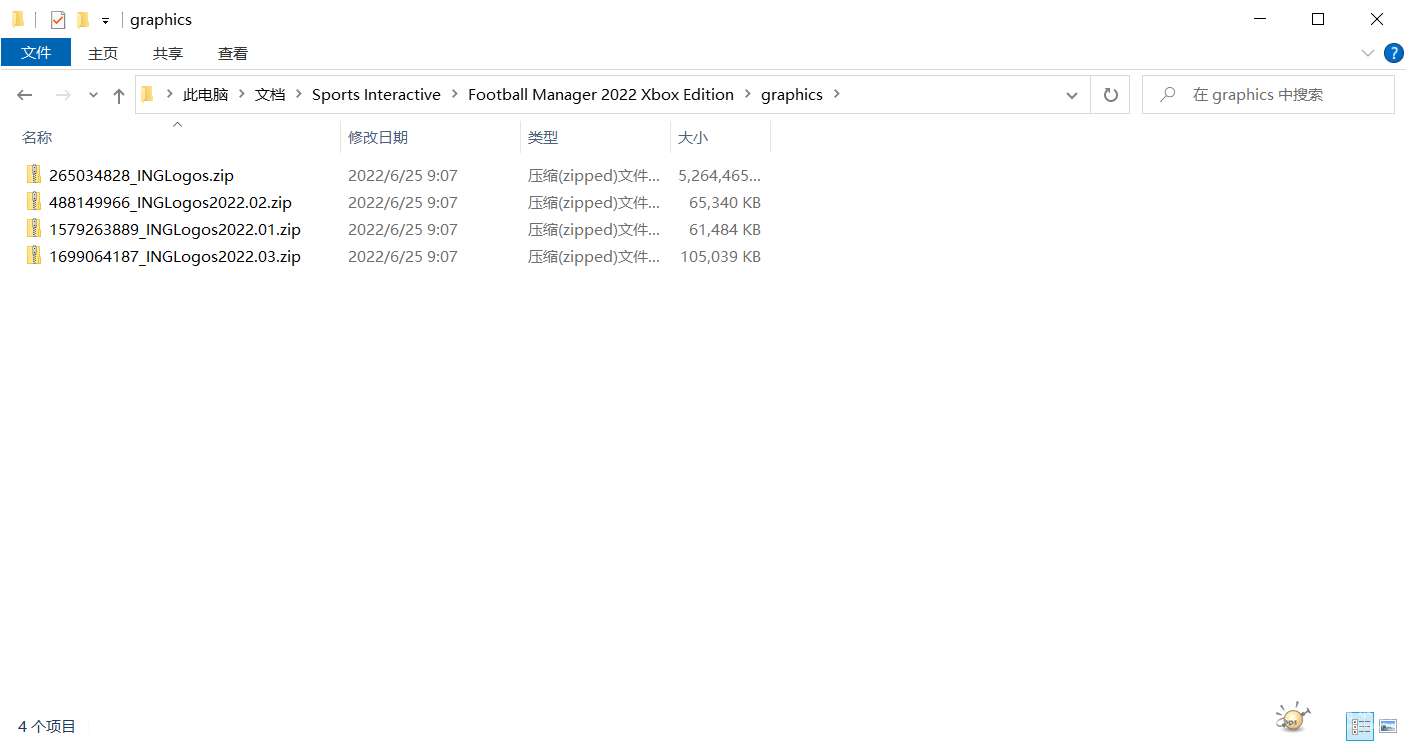Image resolution: width=1406 pixels, height=741 pixels.
Task: Click the Properties quick access icon
Action: pos(58,19)
